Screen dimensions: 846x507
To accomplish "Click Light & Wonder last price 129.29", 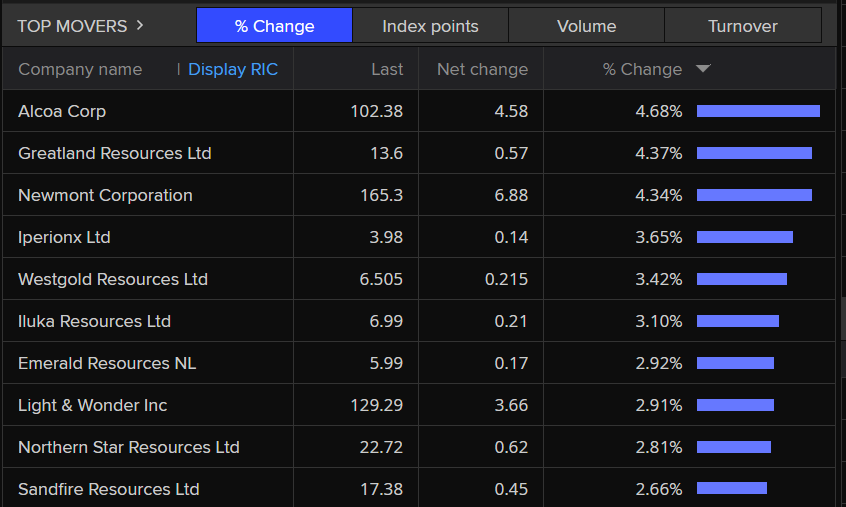I will [x=377, y=405].
